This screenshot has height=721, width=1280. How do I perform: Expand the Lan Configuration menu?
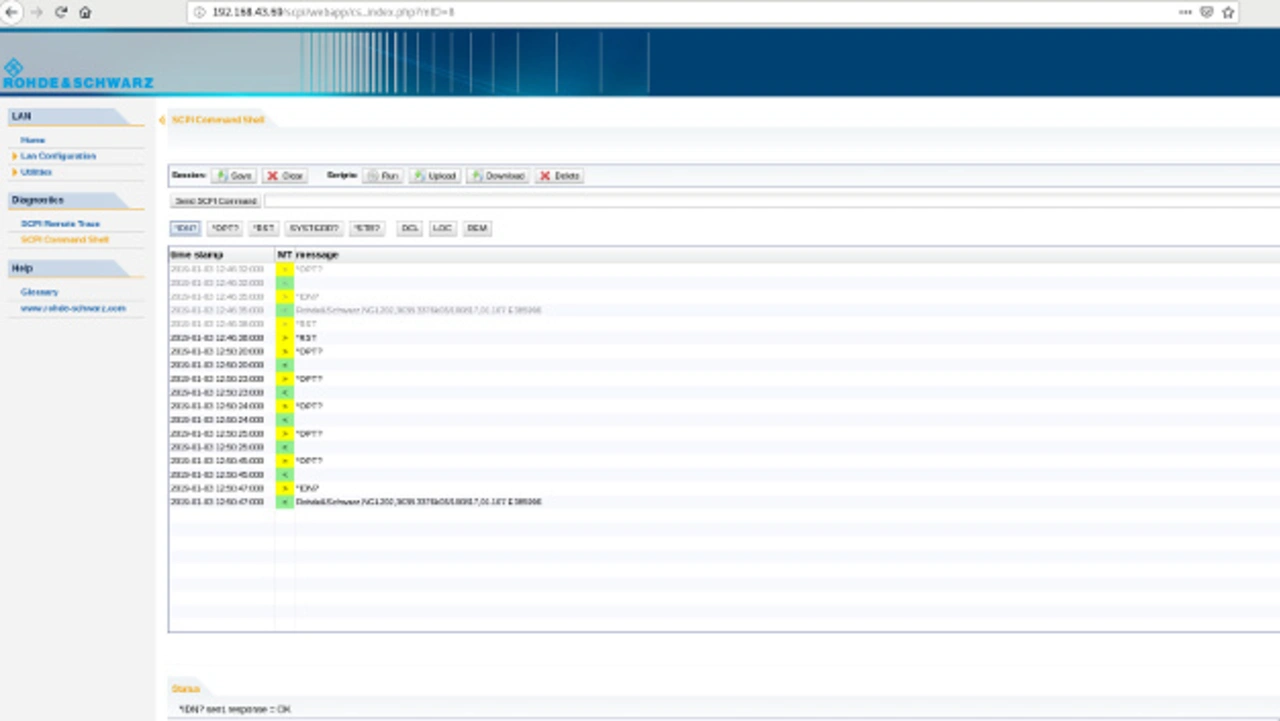58,156
